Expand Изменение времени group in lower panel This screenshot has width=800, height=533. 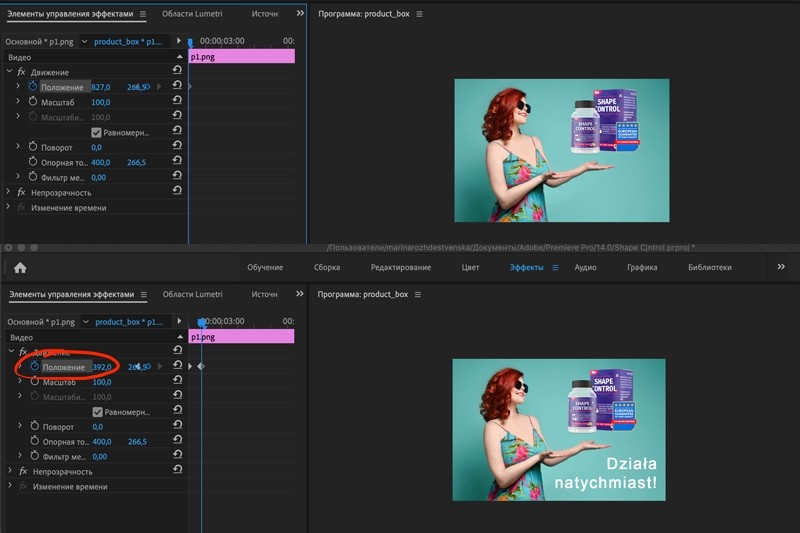[x=10, y=486]
